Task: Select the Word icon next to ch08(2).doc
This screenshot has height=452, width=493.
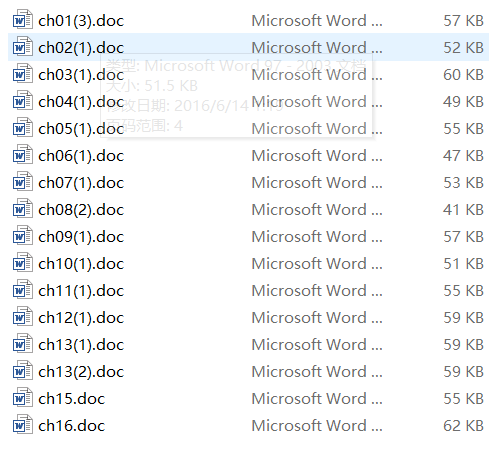Action: (23, 209)
